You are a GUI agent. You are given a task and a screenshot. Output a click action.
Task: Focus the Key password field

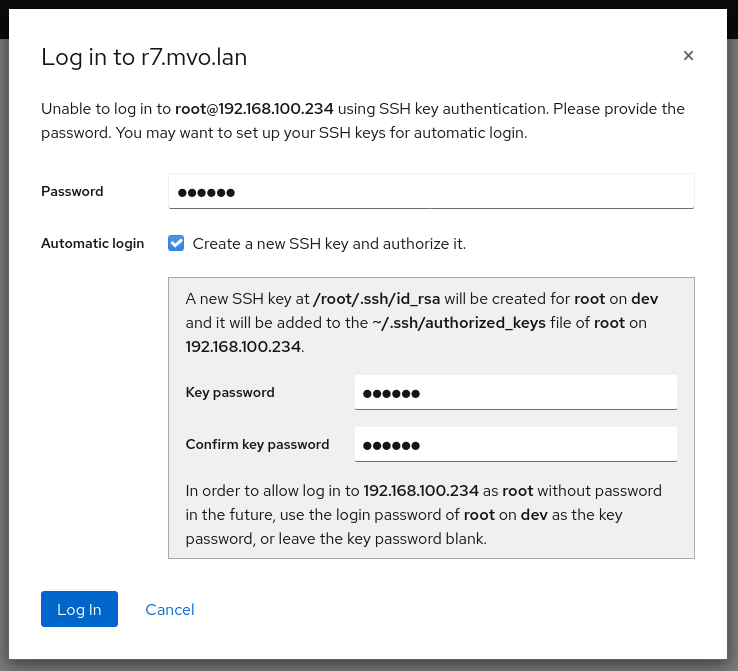pyautogui.click(x=515, y=392)
